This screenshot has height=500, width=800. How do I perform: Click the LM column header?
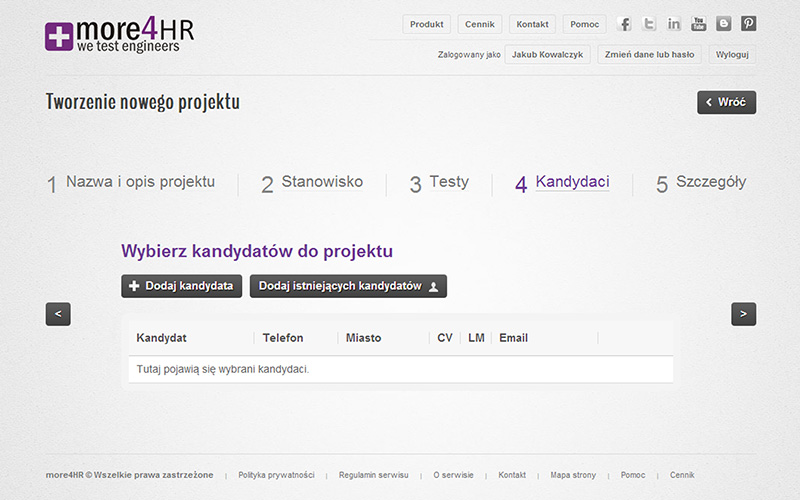click(x=476, y=338)
